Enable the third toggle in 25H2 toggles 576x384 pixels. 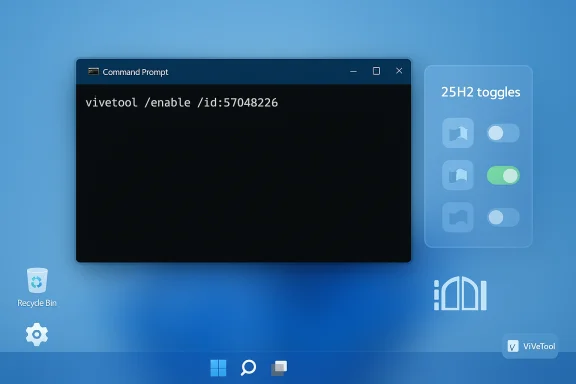click(x=503, y=217)
